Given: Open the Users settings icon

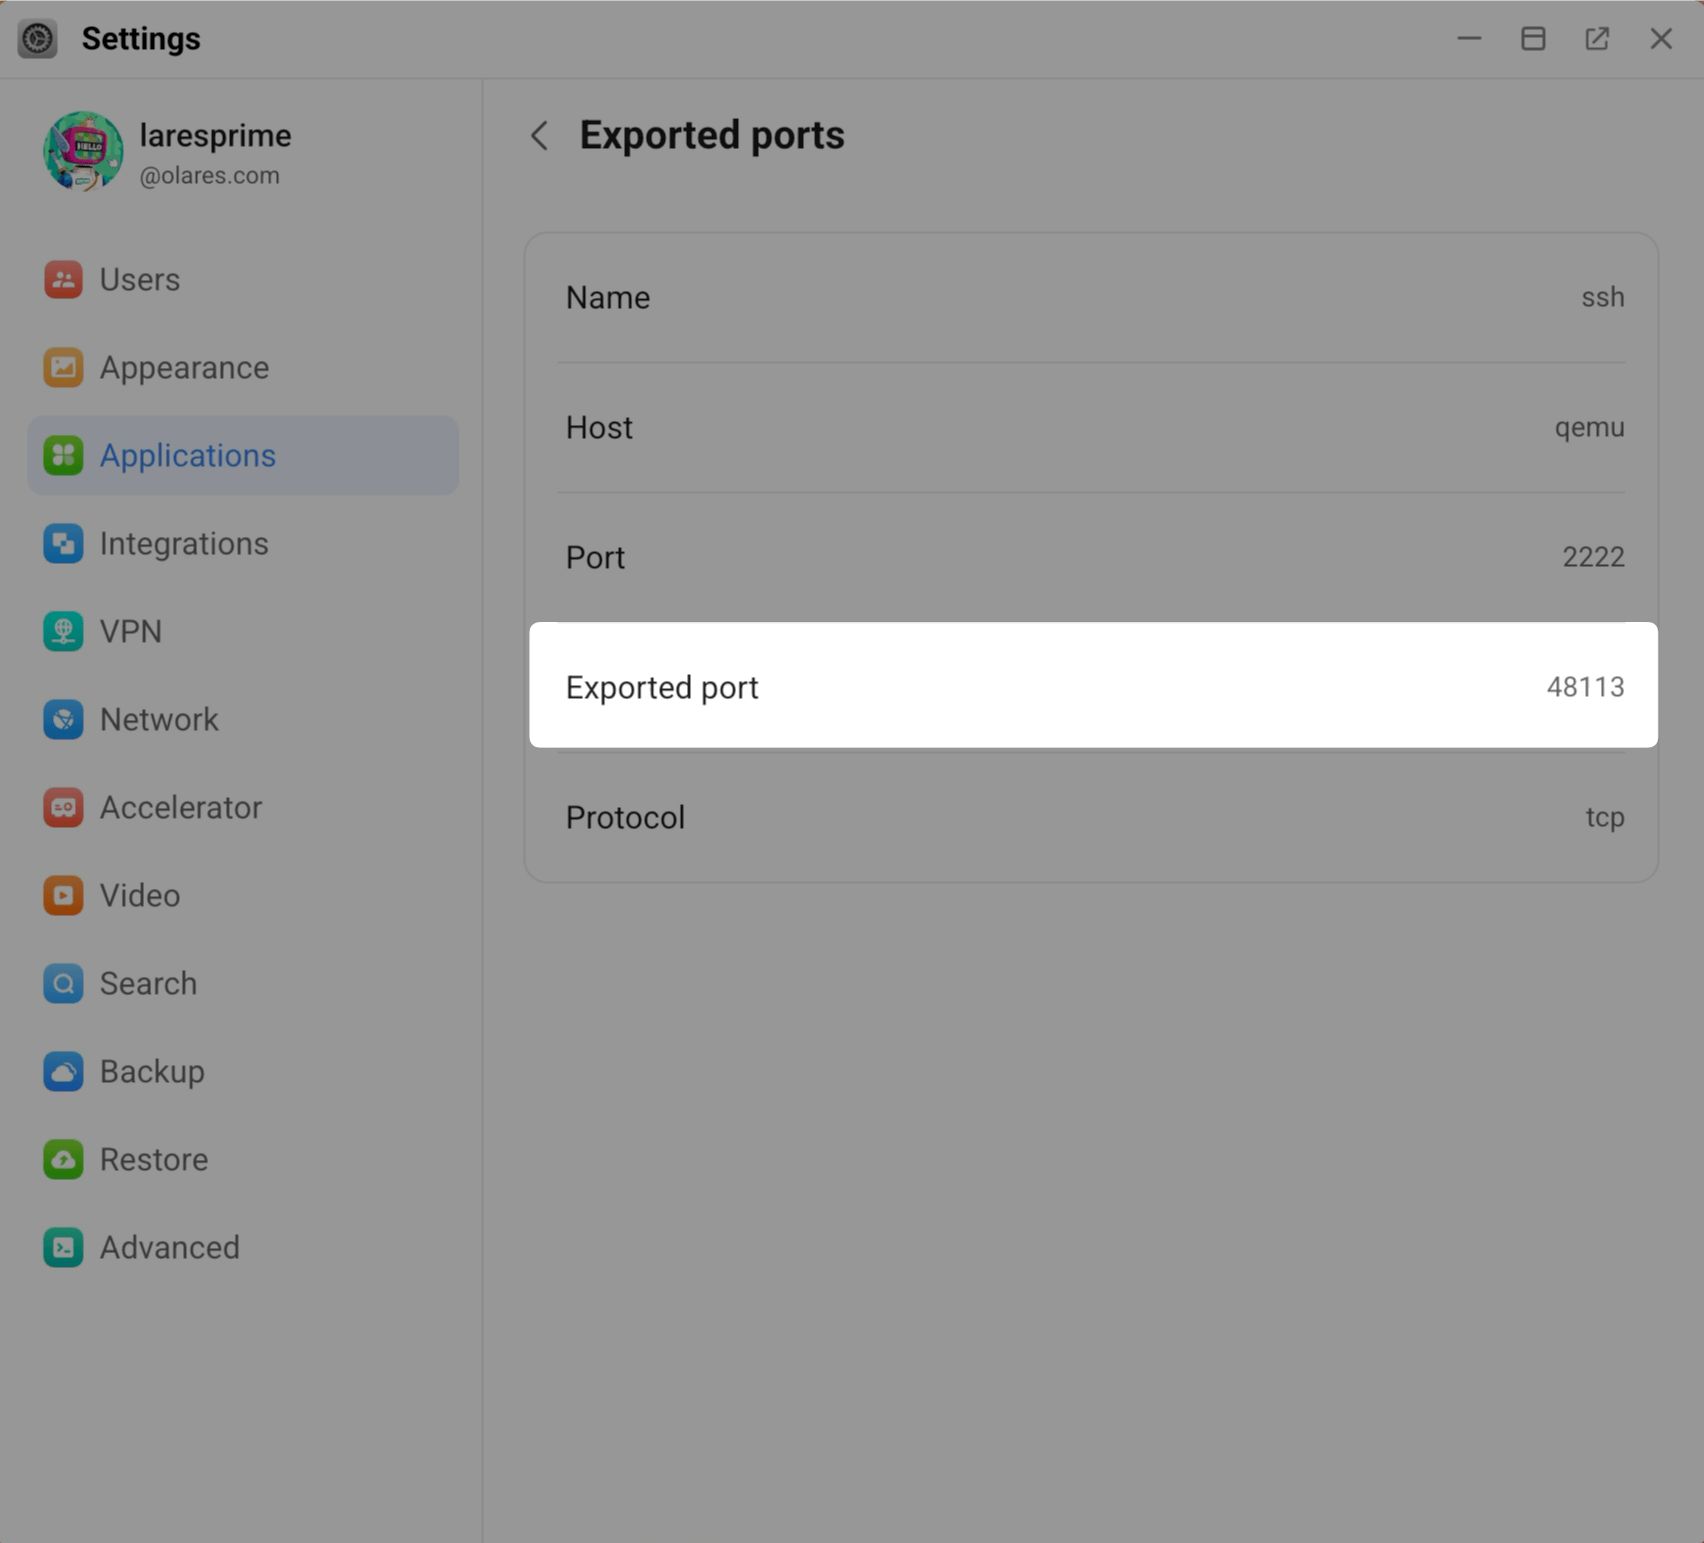Looking at the screenshot, I should (x=63, y=280).
